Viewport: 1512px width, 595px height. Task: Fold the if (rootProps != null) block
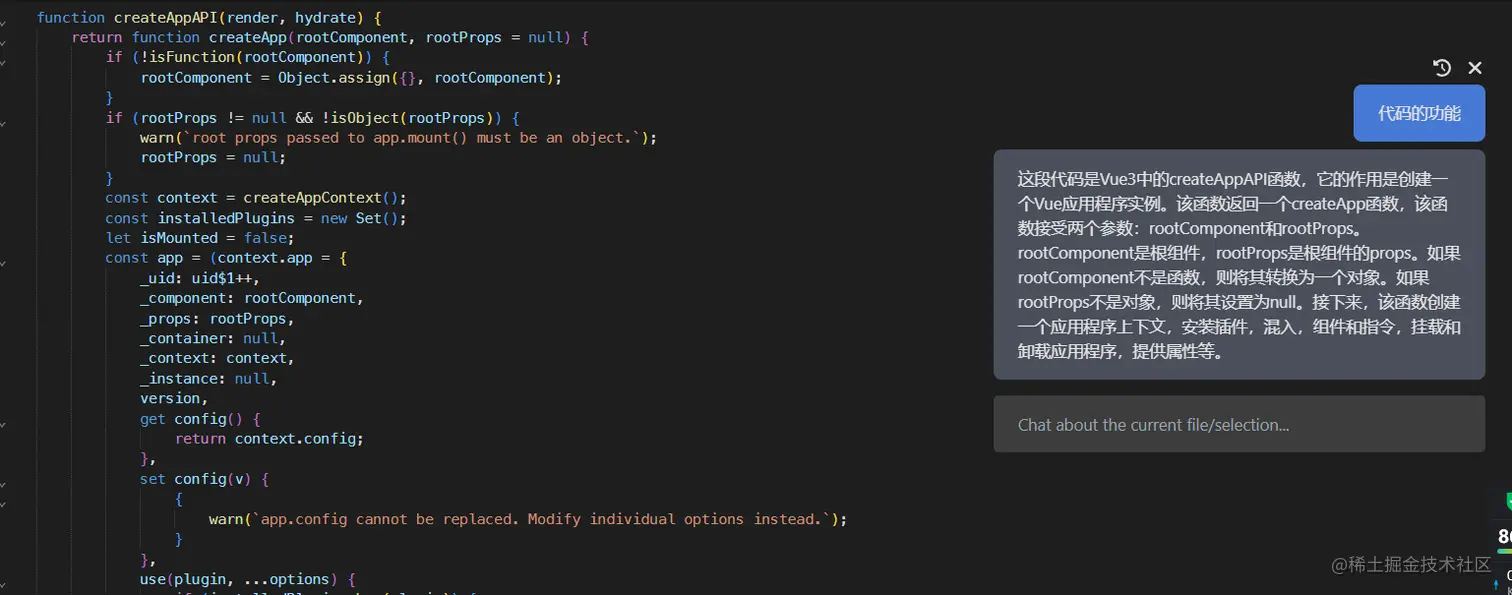click(3, 123)
